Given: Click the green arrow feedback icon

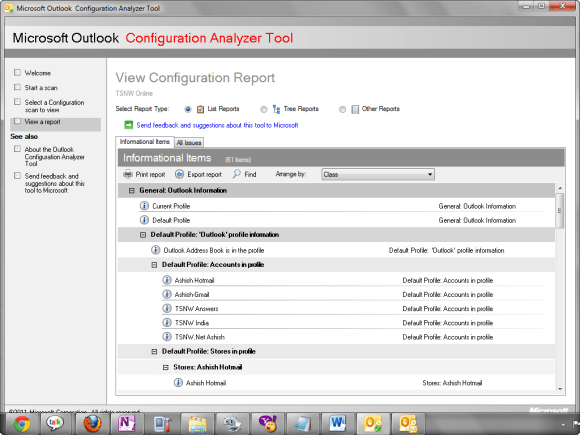Looking at the screenshot, I should click(128, 125).
